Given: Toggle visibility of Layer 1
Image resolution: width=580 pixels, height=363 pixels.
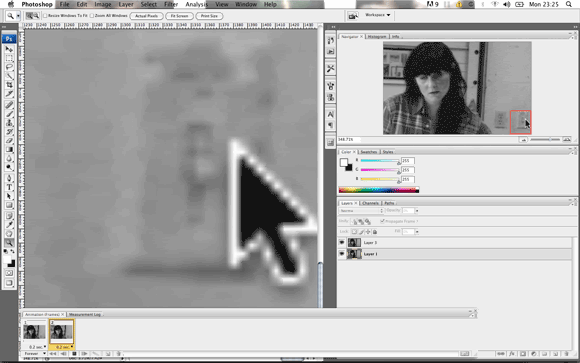Looking at the screenshot, I should pos(342,254).
